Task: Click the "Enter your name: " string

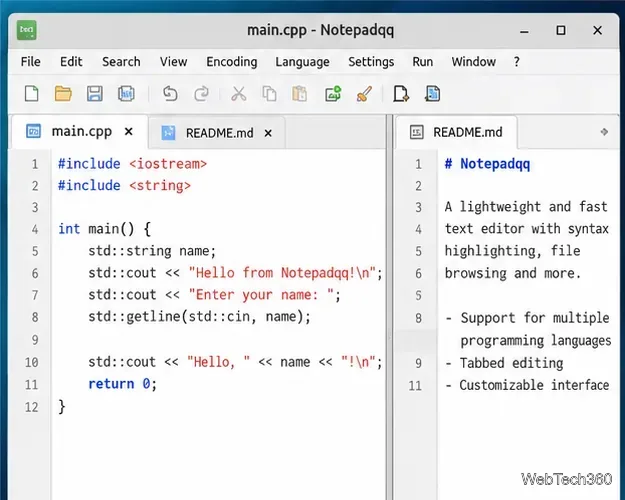Action: coord(261,295)
